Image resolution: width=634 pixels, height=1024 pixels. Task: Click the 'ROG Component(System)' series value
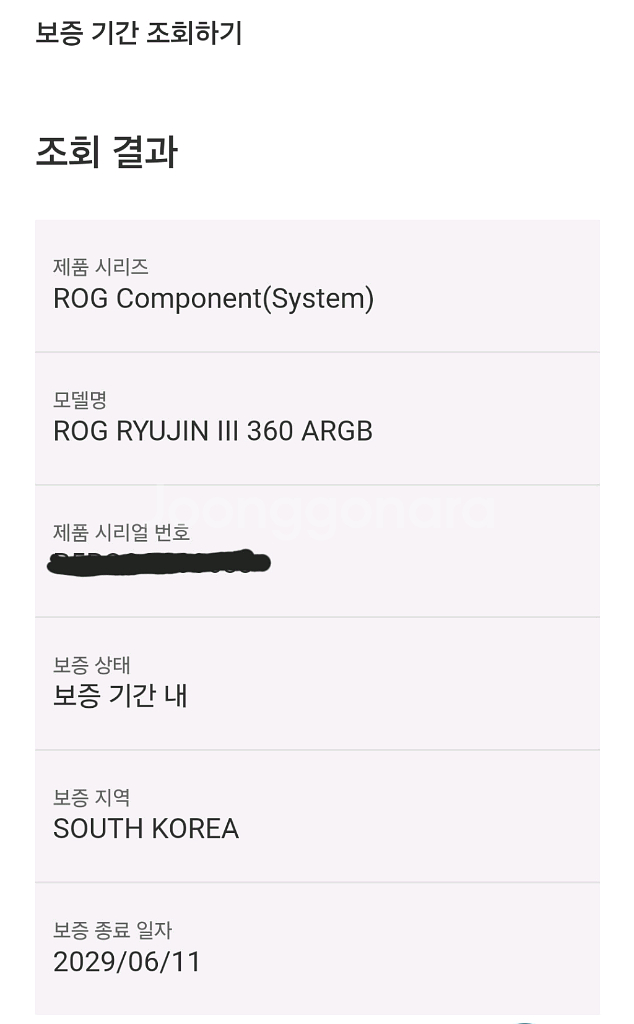(x=213, y=298)
